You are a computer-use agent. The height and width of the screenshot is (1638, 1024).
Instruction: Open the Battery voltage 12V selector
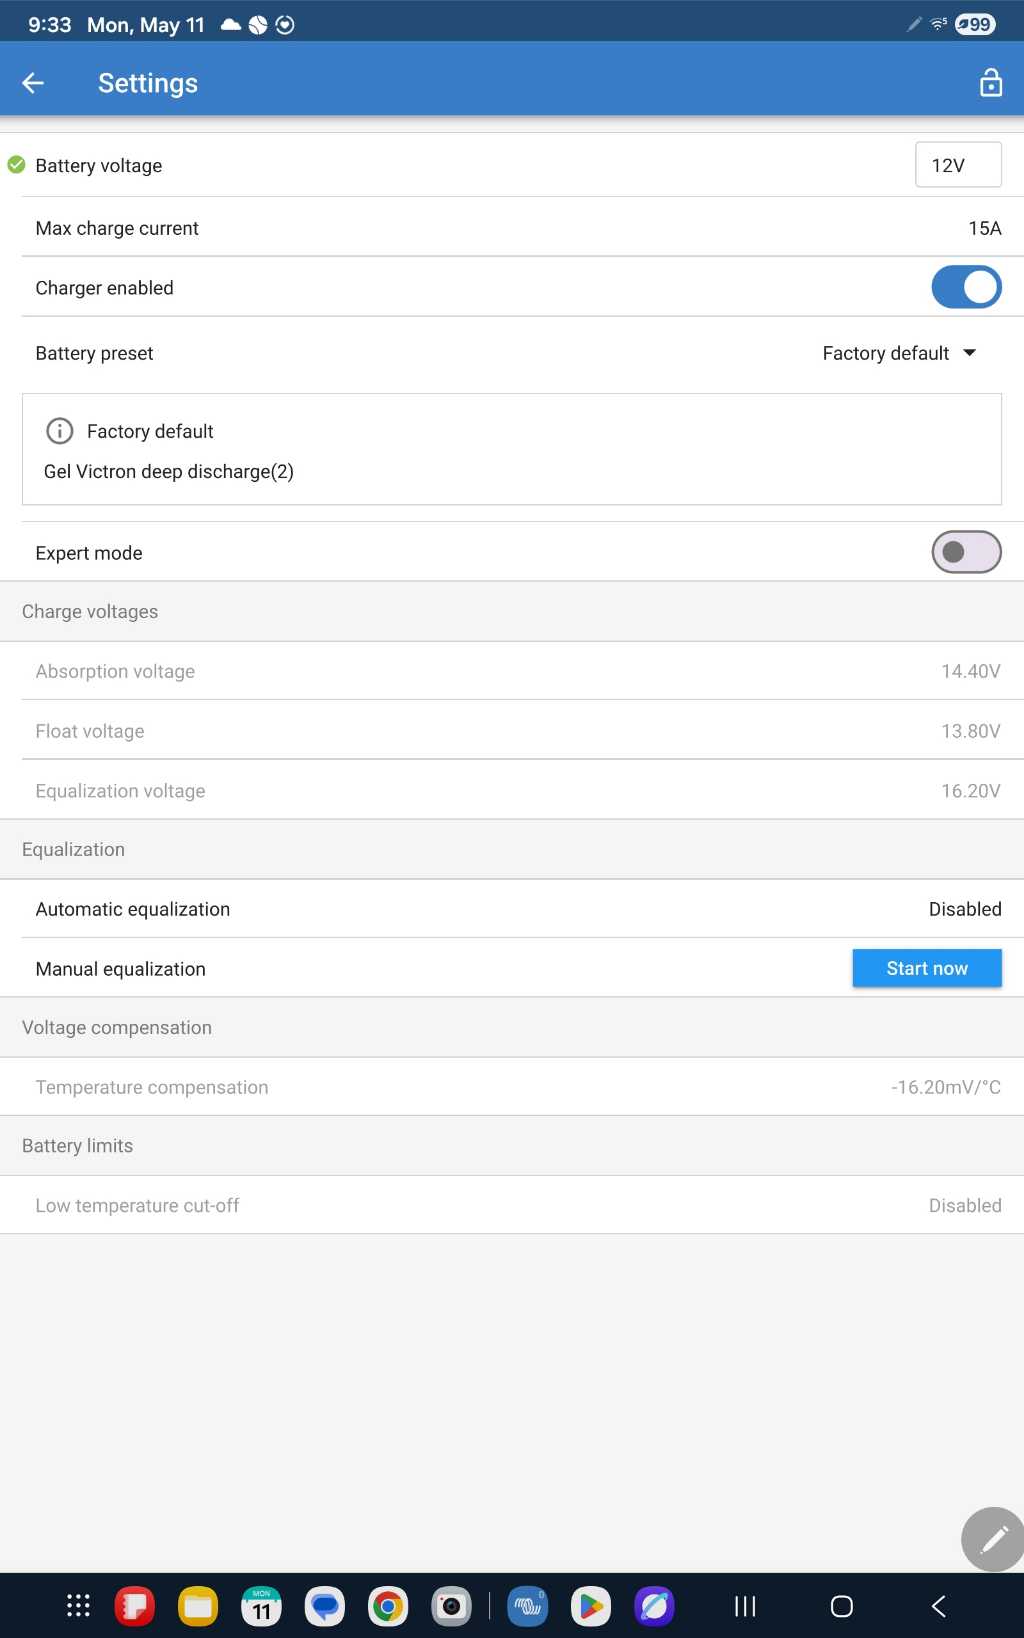click(958, 165)
